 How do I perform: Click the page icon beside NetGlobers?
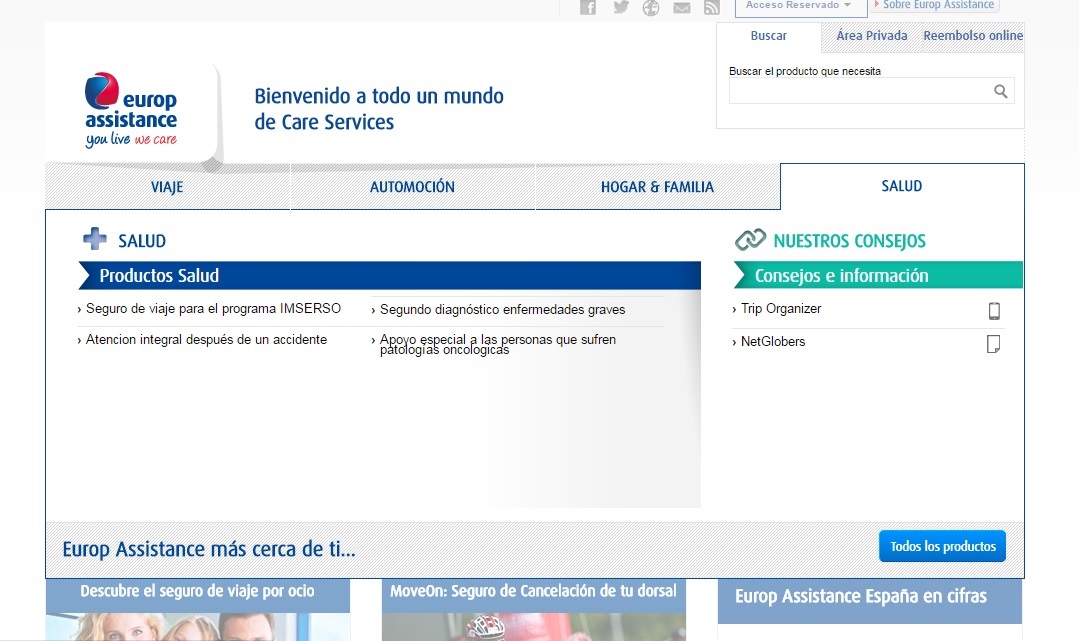pyautogui.click(x=993, y=344)
